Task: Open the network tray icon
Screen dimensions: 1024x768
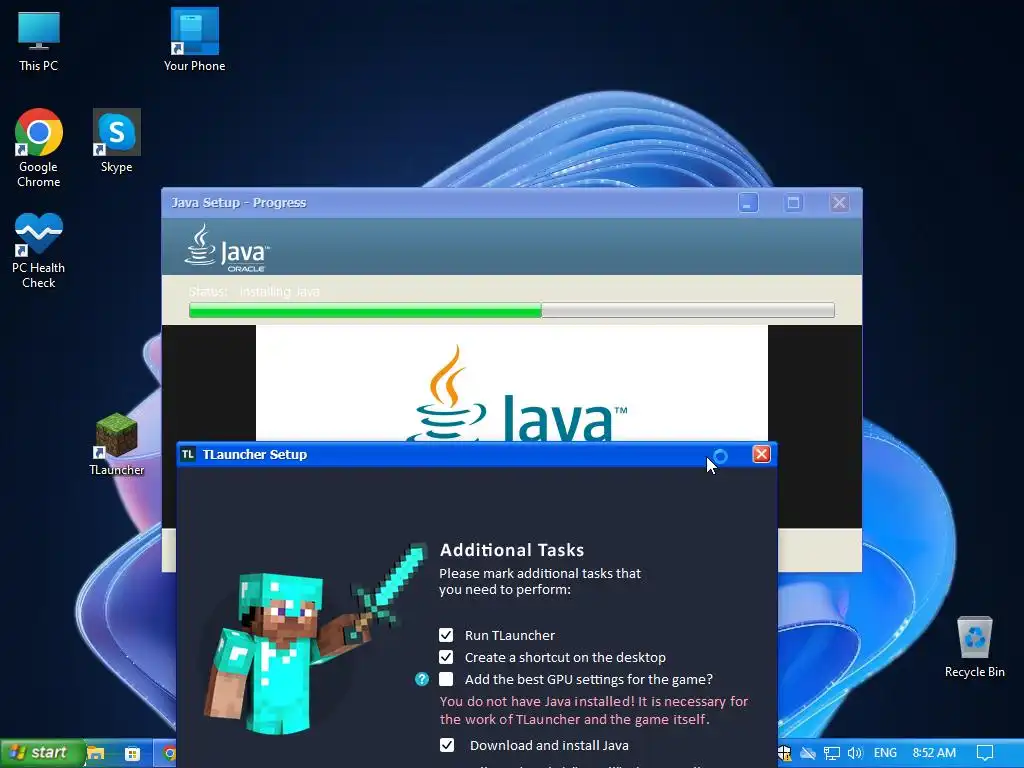Action: coord(831,753)
